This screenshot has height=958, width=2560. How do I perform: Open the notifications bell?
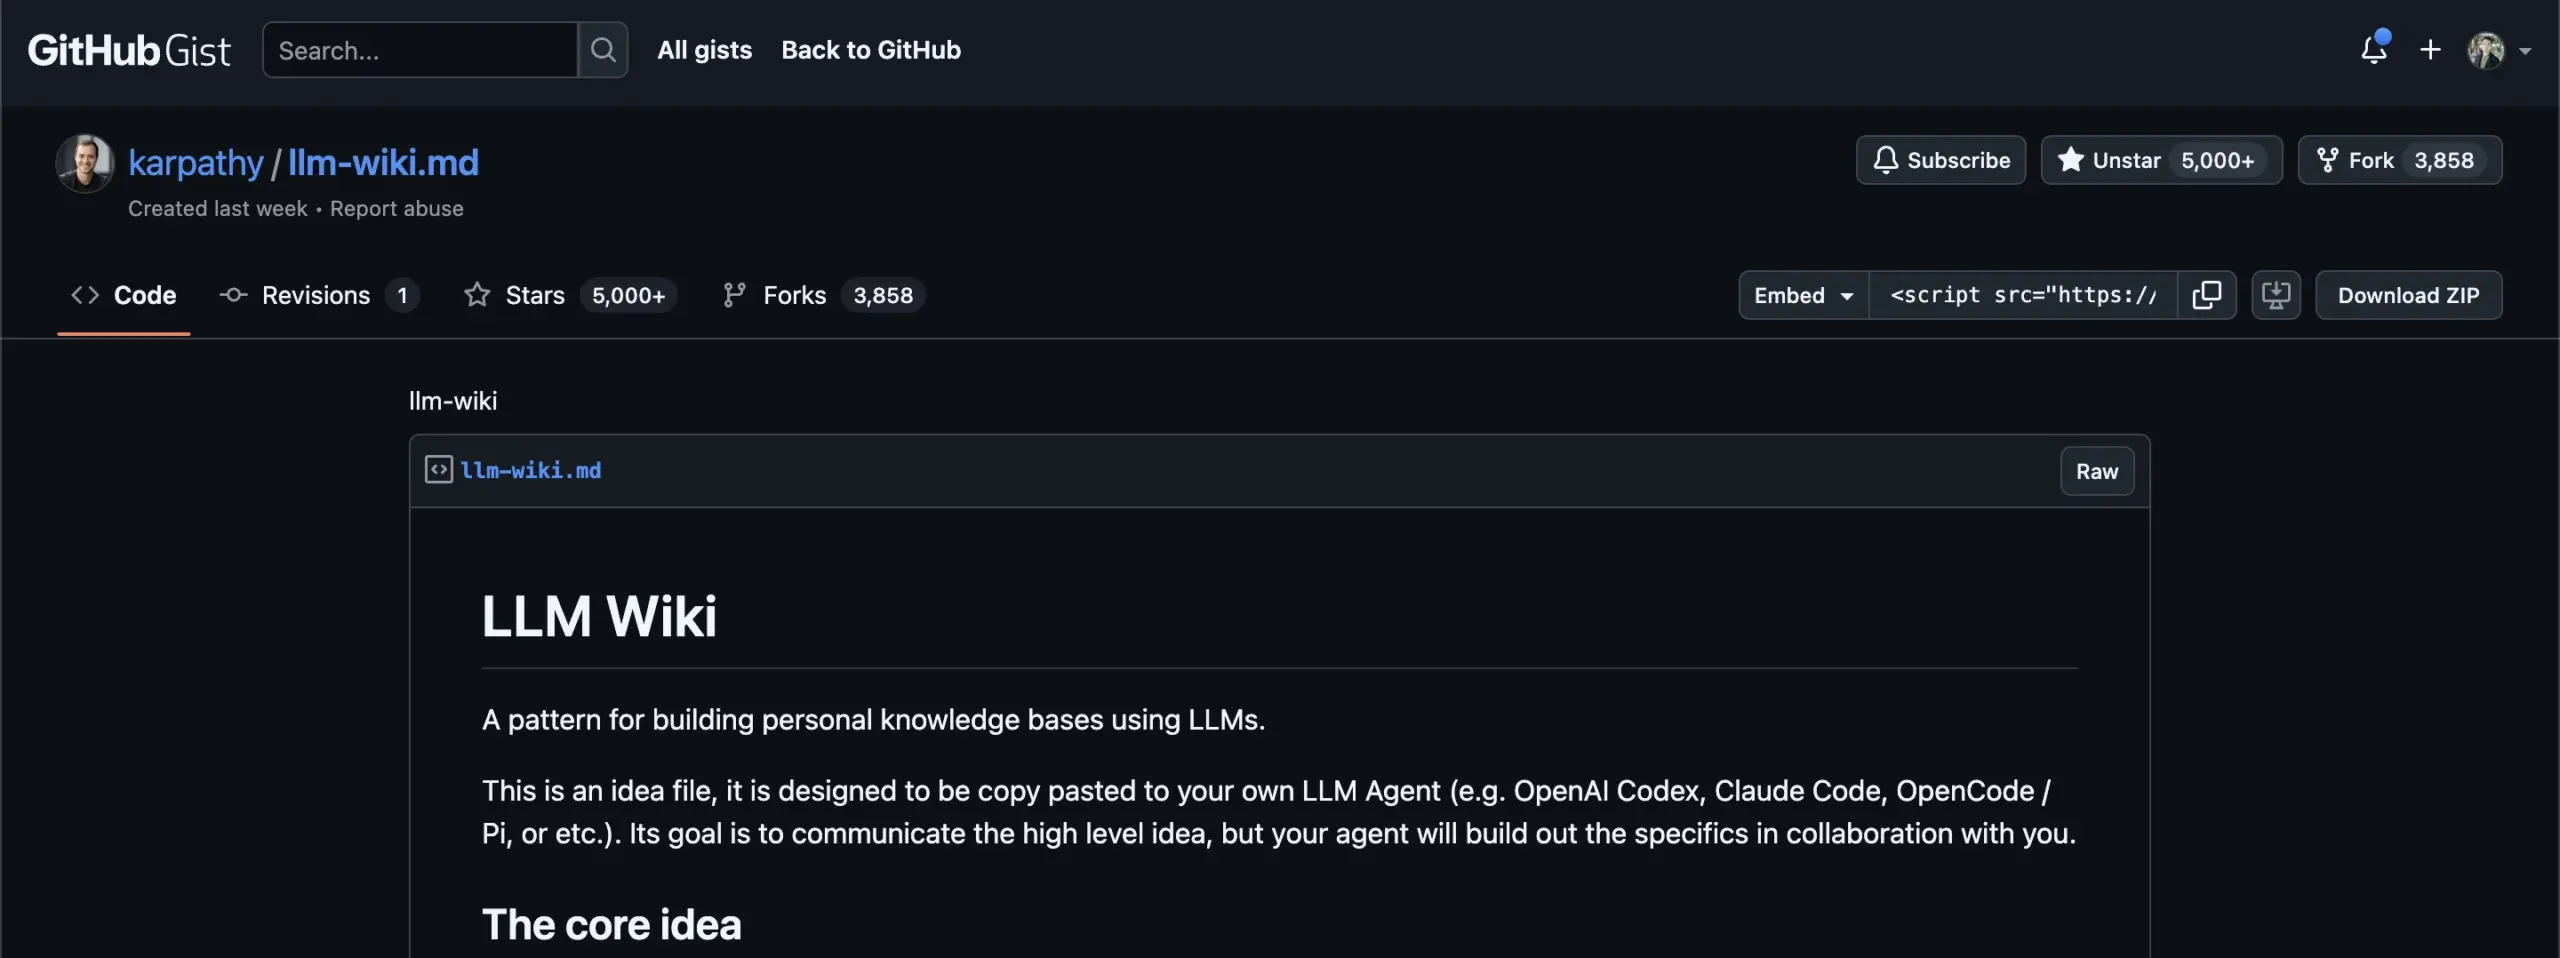point(2374,50)
